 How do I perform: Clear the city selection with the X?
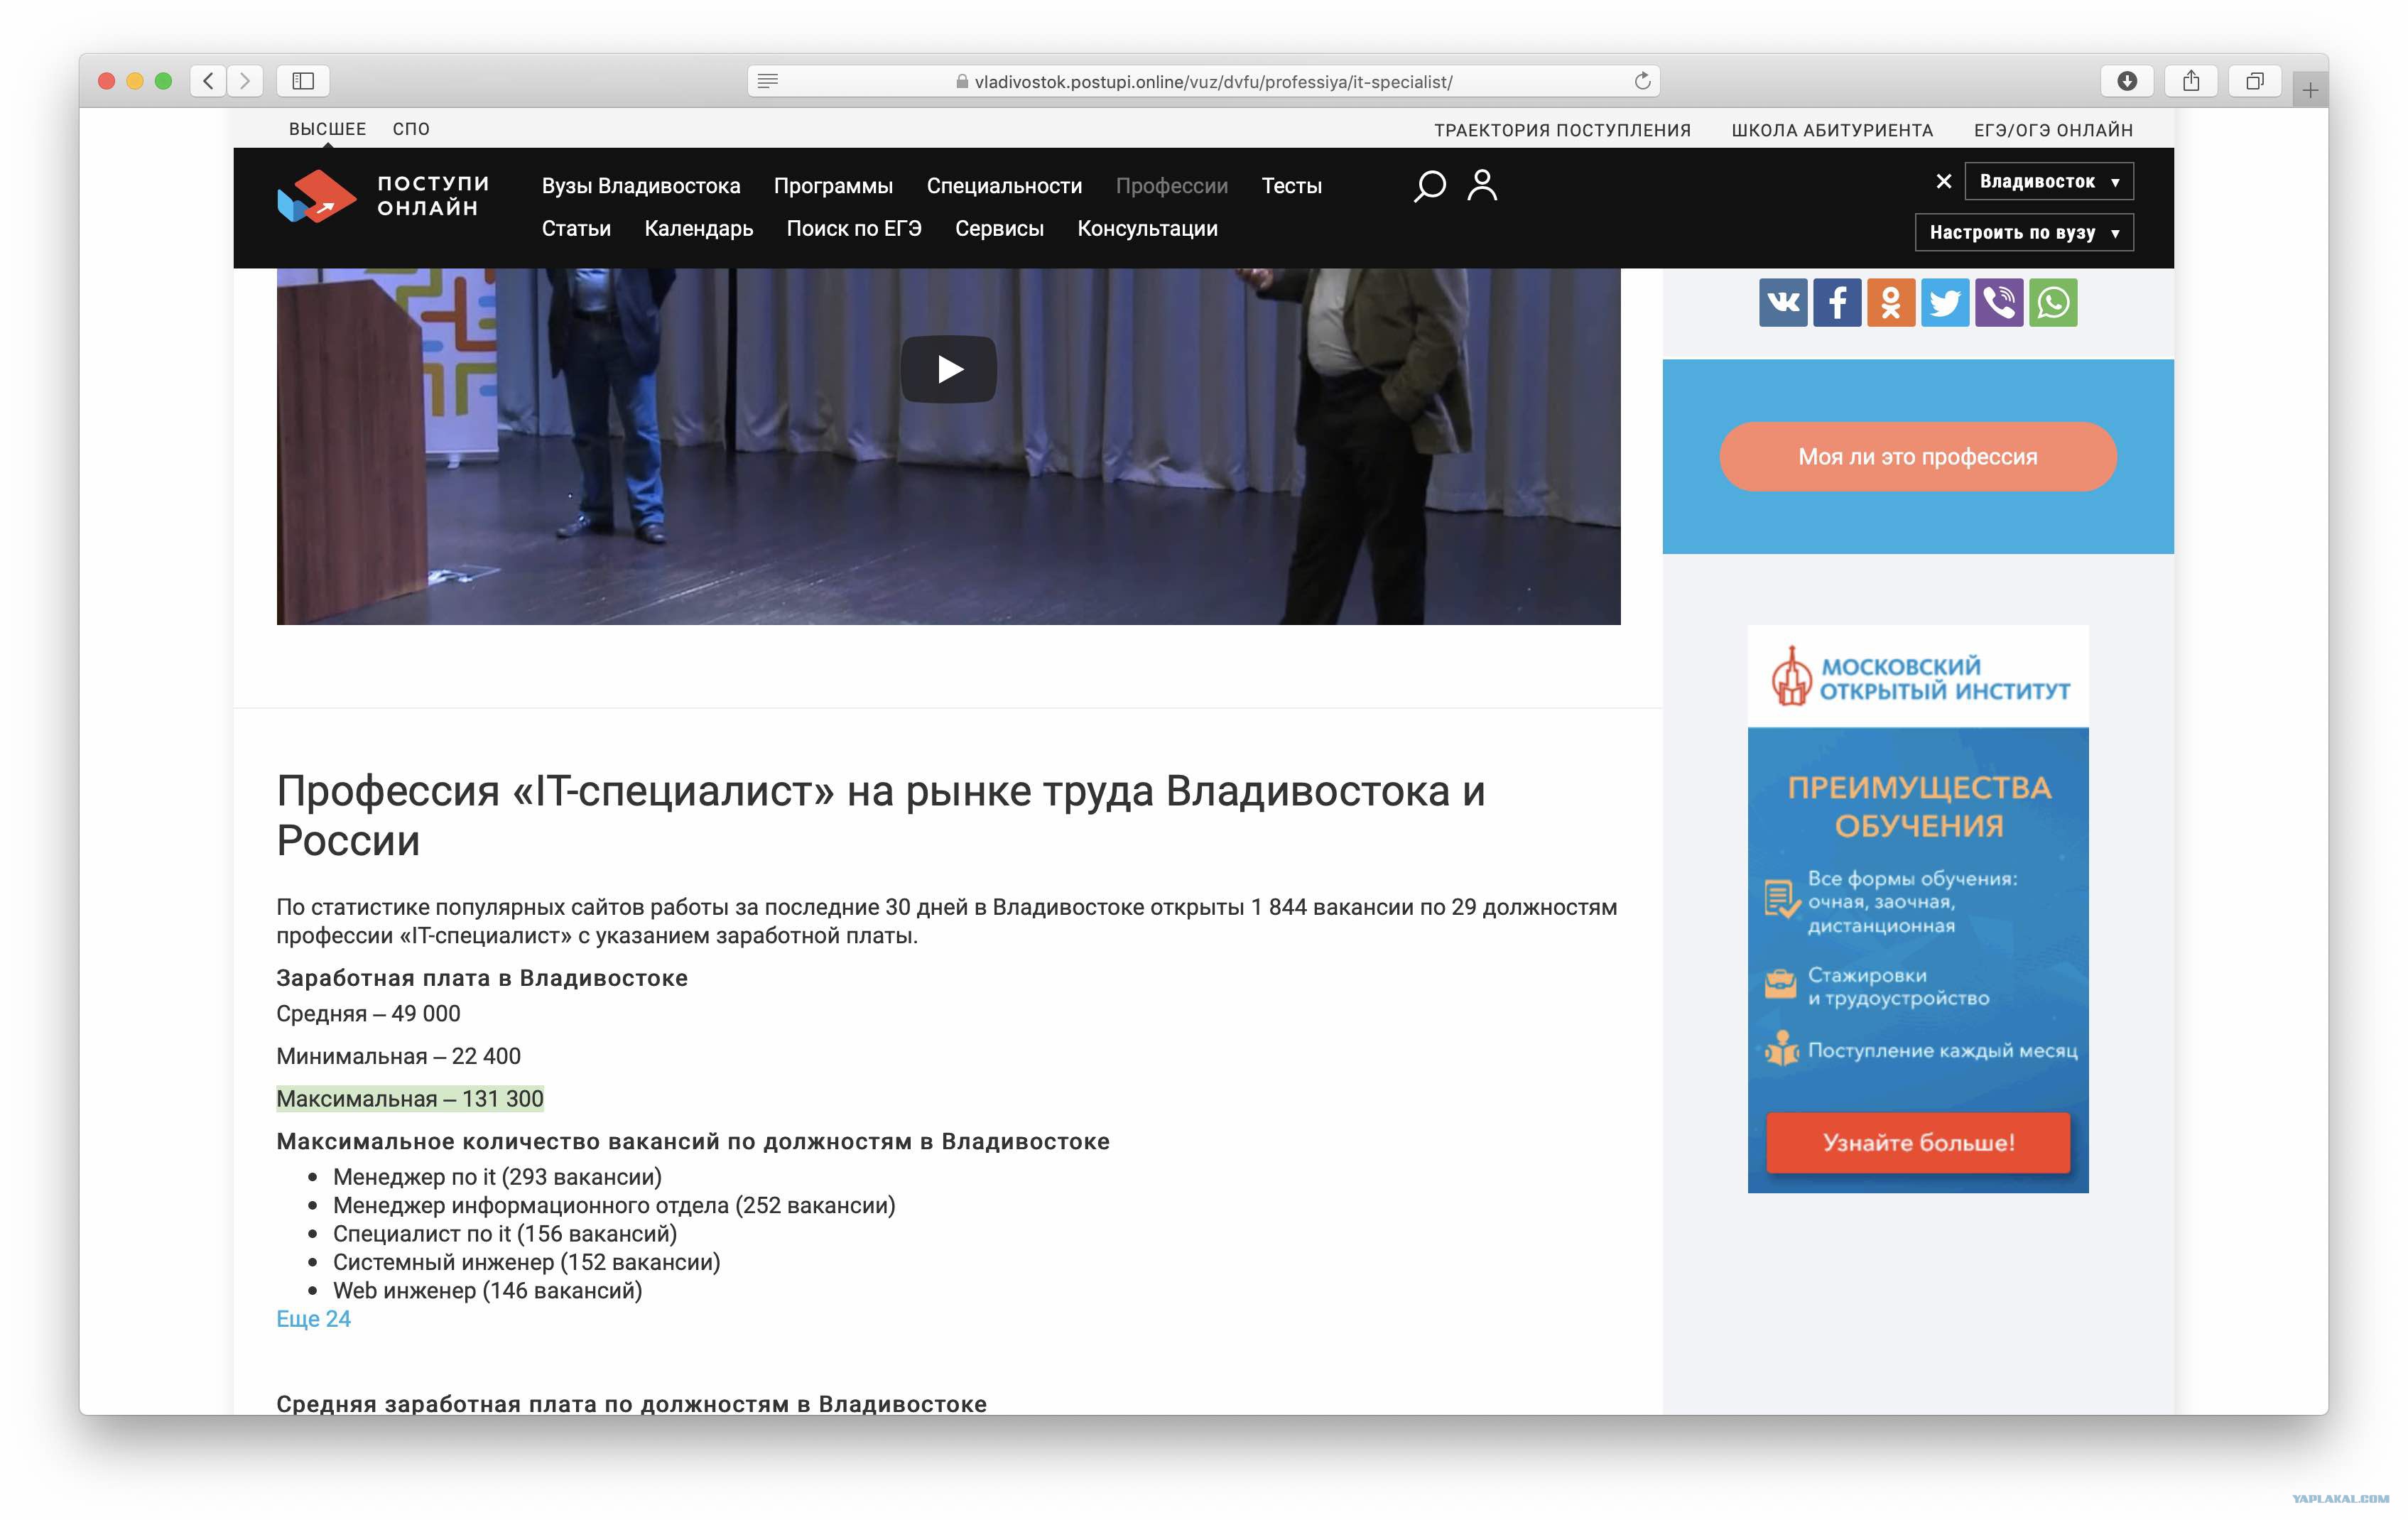[1944, 181]
